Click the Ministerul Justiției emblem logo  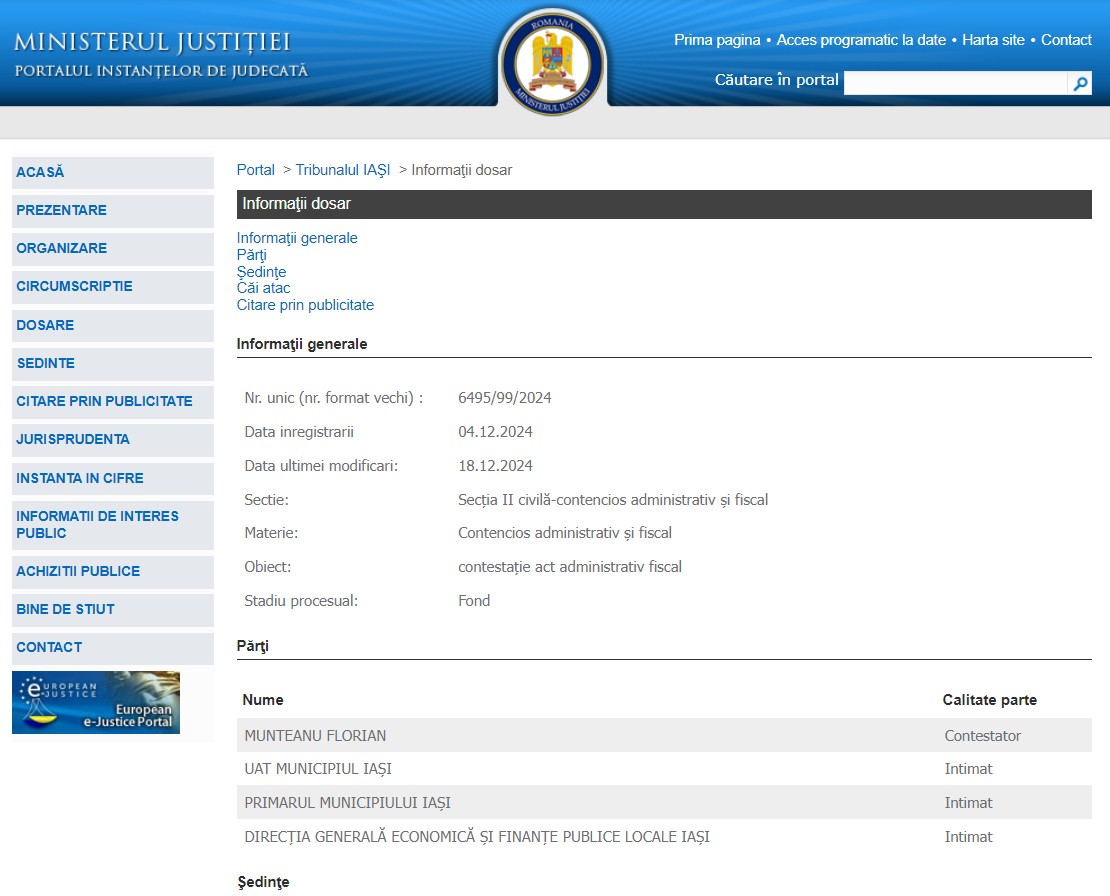coord(553,63)
